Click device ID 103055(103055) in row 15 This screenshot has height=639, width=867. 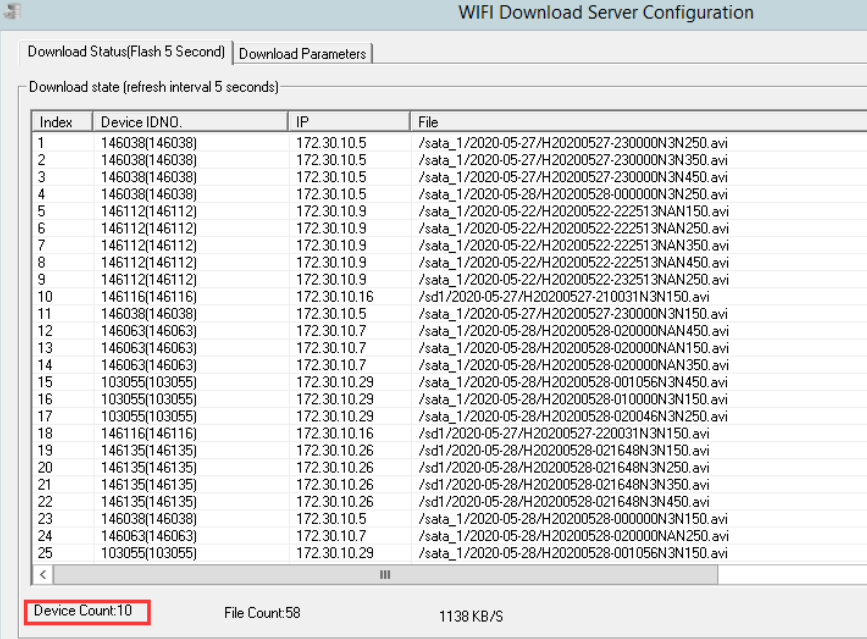click(x=149, y=383)
